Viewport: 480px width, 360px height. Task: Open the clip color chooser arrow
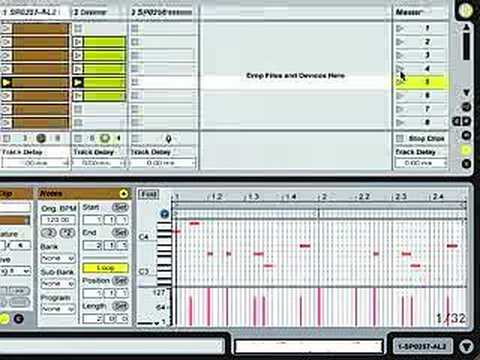click(x=26, y=220)
